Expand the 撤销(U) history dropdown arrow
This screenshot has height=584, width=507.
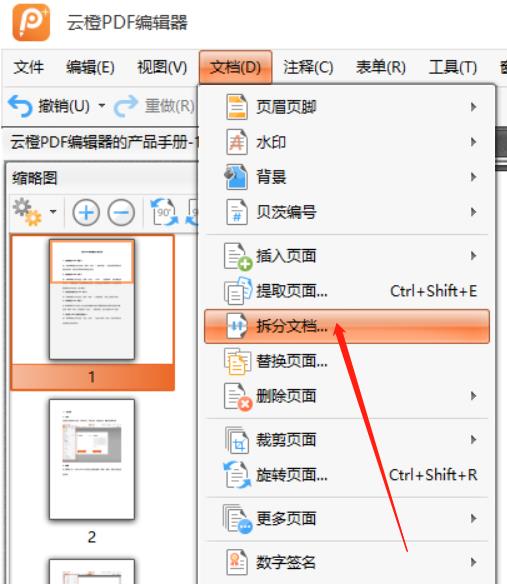pyautogui.click(x=102, y=106)
